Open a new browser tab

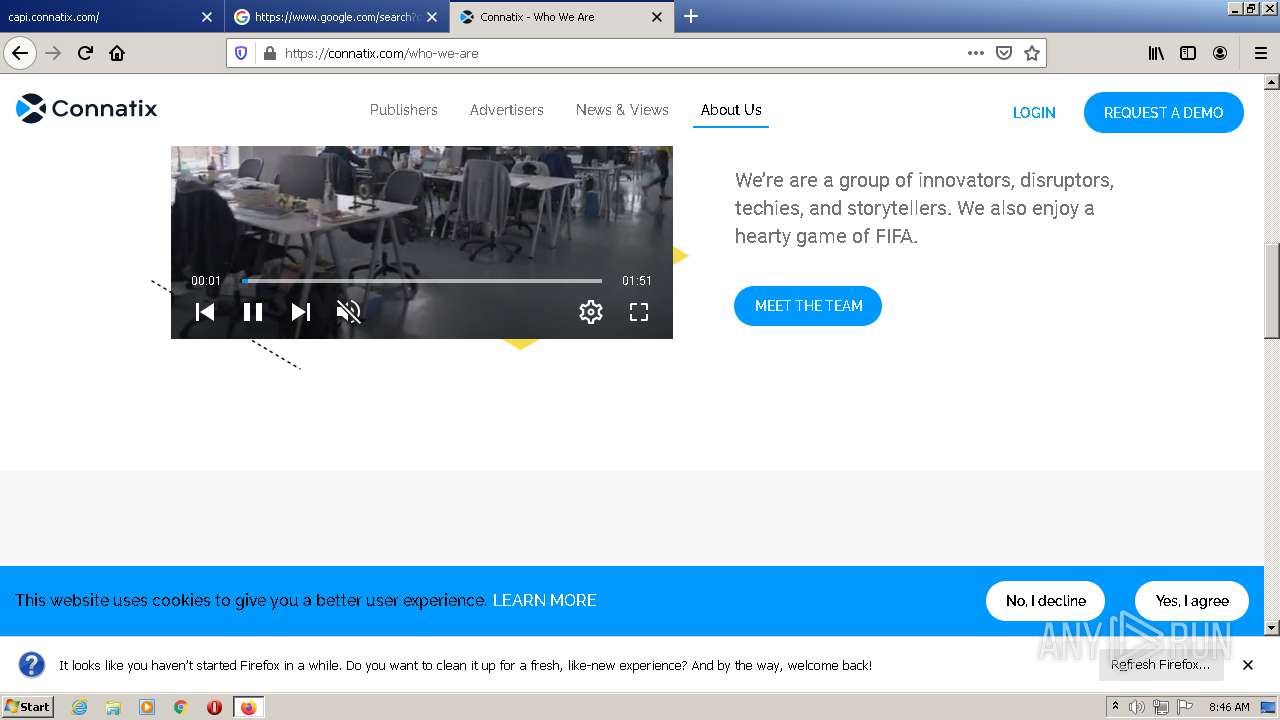[690, 16]
